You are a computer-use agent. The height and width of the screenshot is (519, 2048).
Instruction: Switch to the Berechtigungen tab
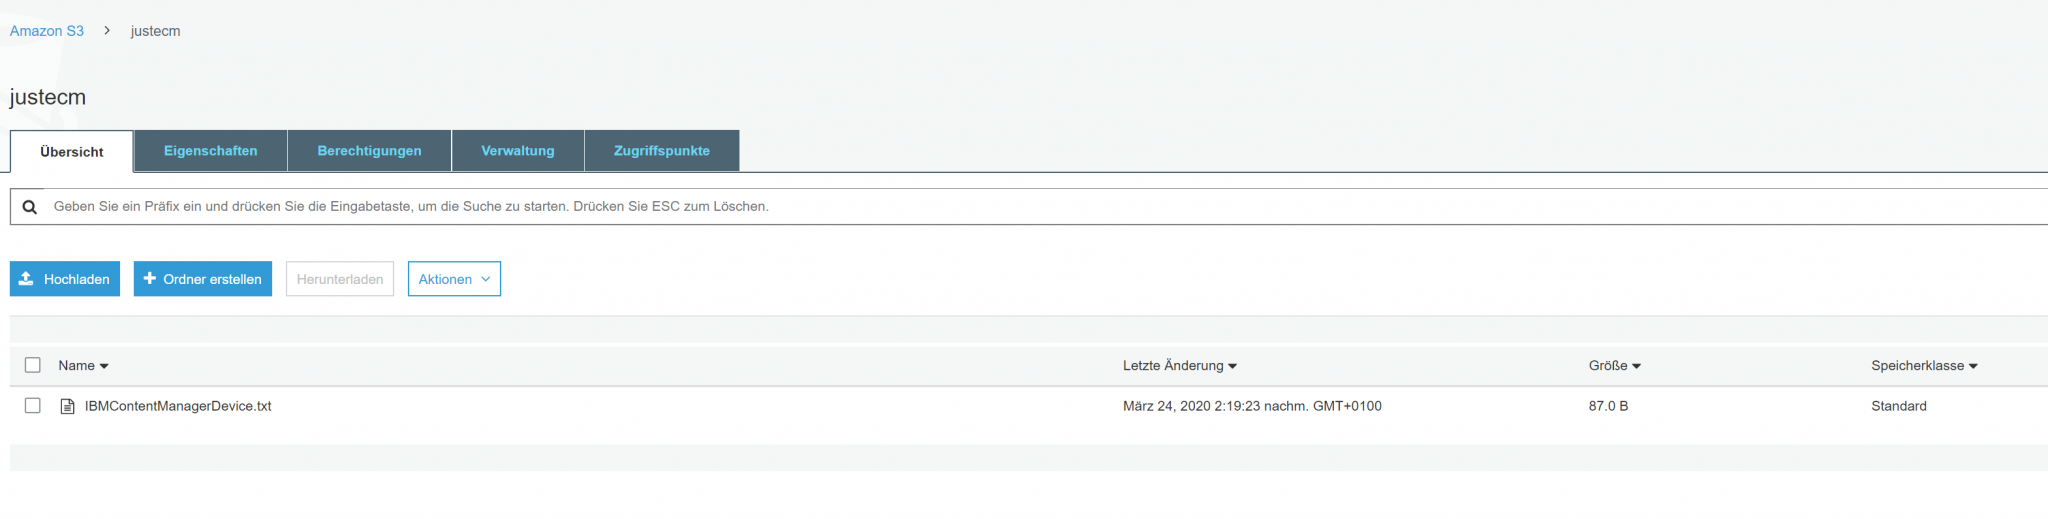click(369, 151)
